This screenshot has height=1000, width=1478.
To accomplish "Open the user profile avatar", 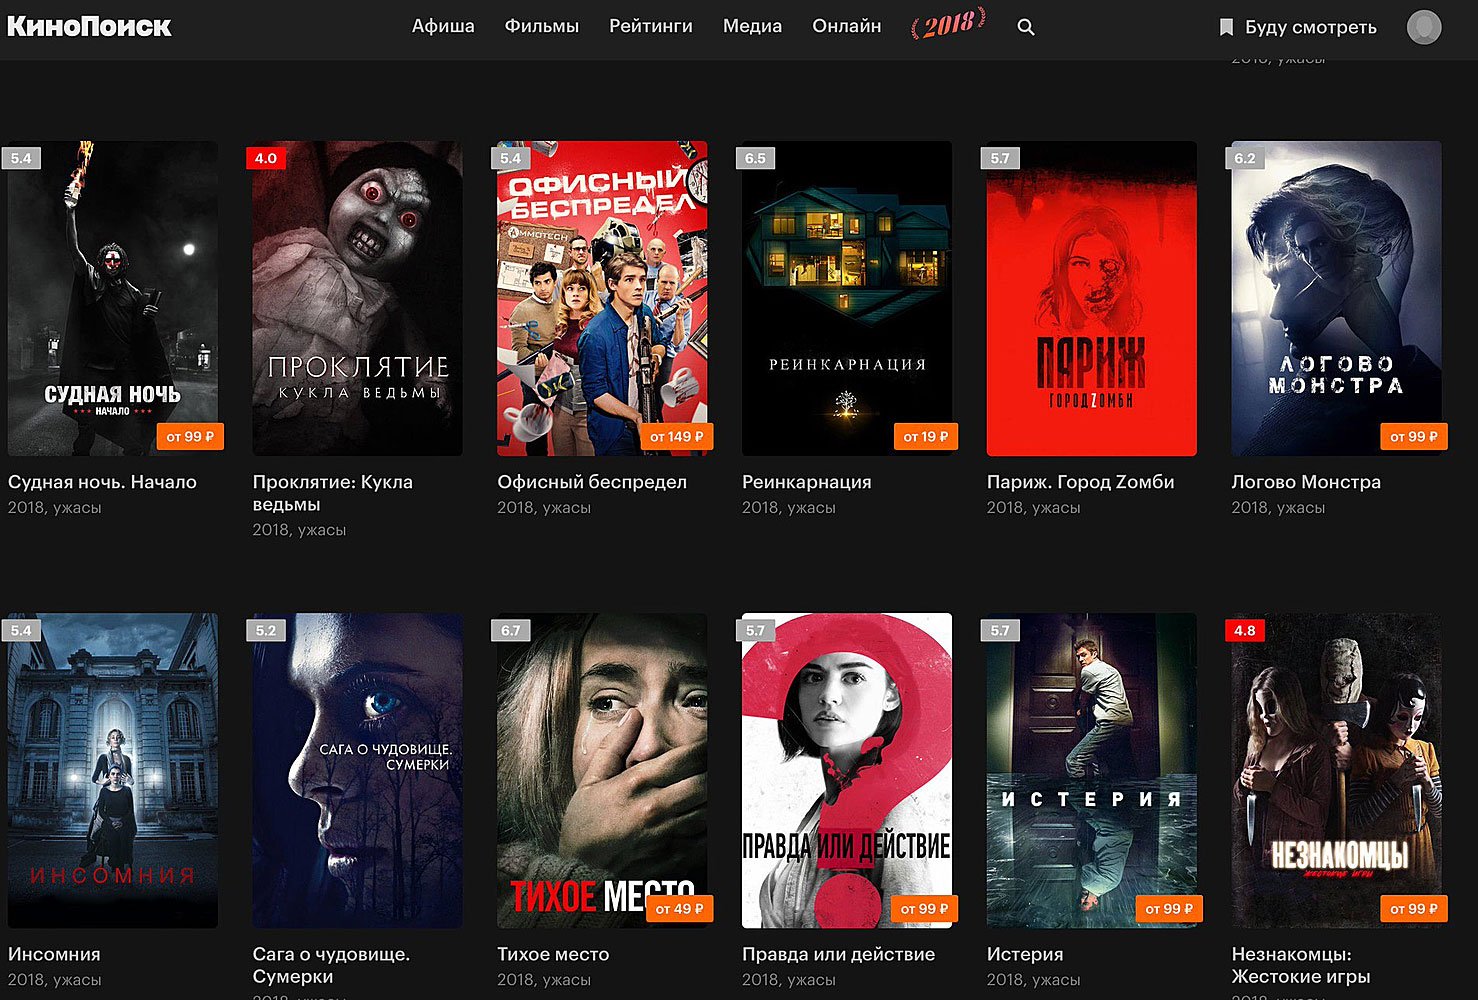I will click(1423, 27).
